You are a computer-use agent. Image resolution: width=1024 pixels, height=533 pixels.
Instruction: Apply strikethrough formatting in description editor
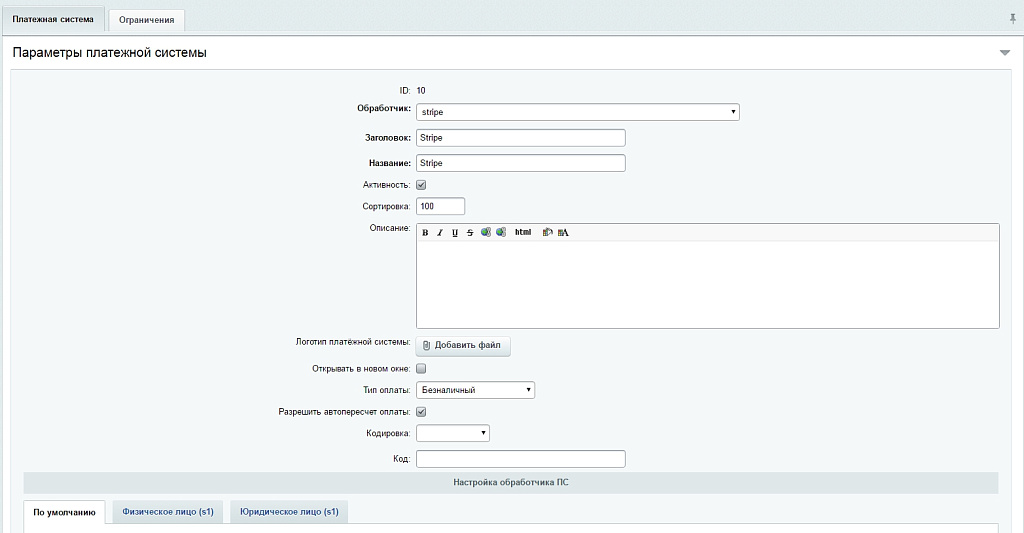[x=470, y=233]
